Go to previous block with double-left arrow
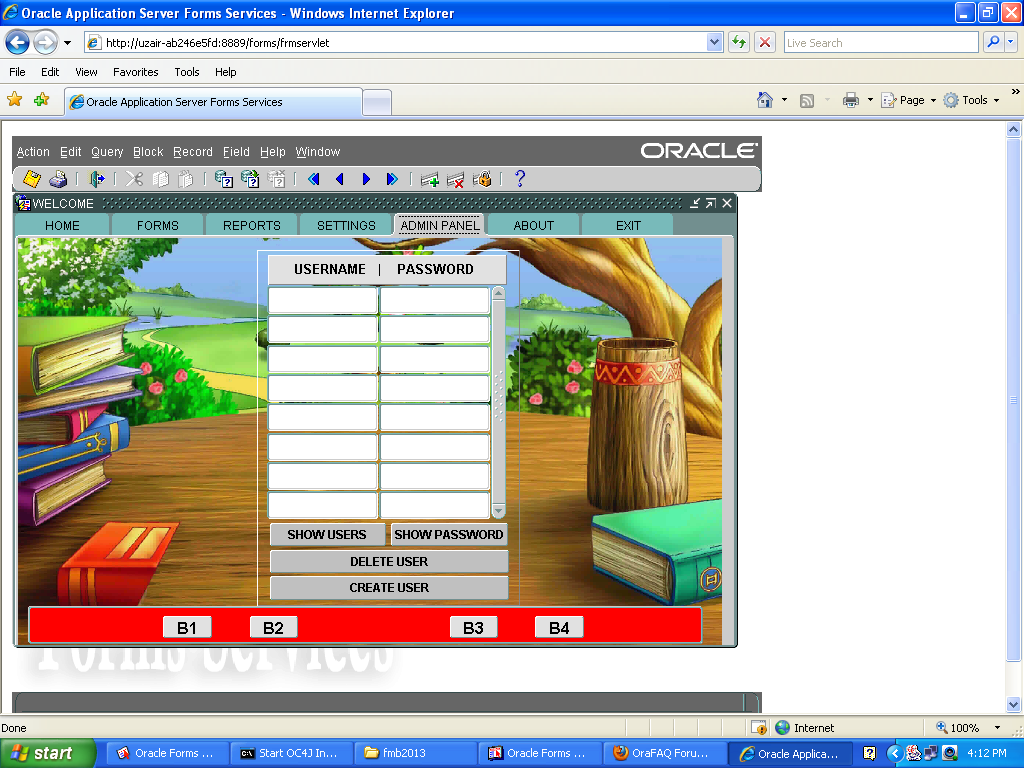The image size is (1024, 768). pos(313,178)
